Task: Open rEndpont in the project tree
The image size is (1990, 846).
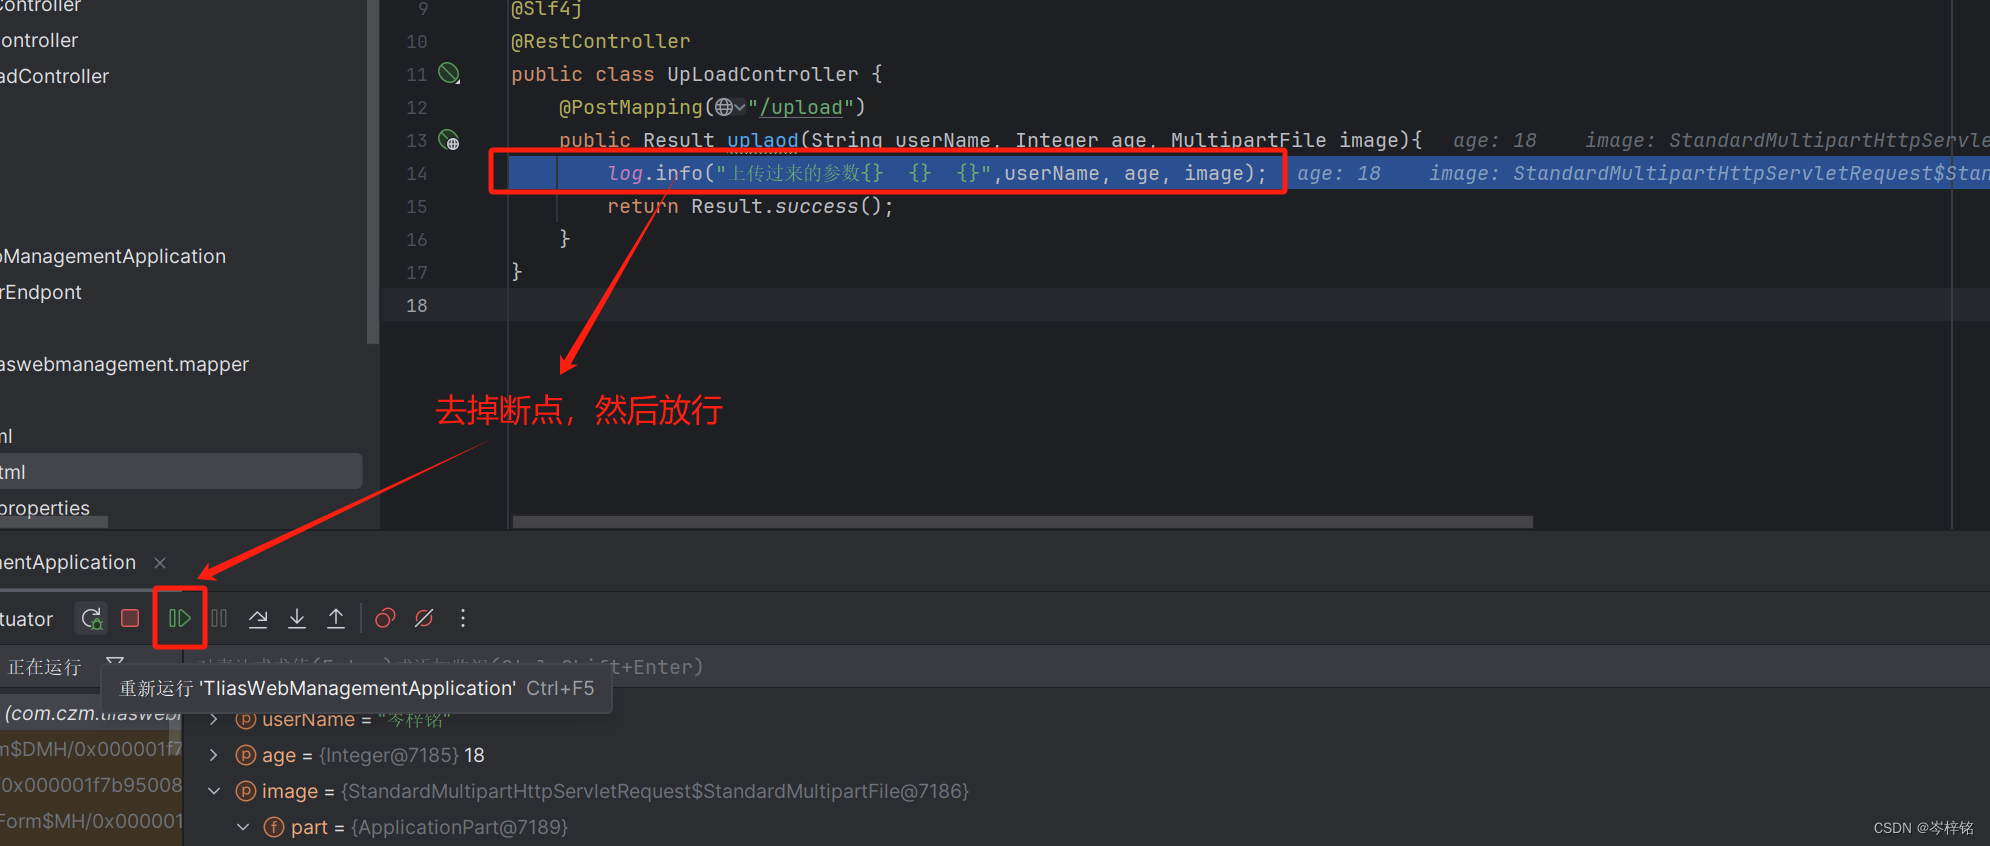Action: point(41,292)
